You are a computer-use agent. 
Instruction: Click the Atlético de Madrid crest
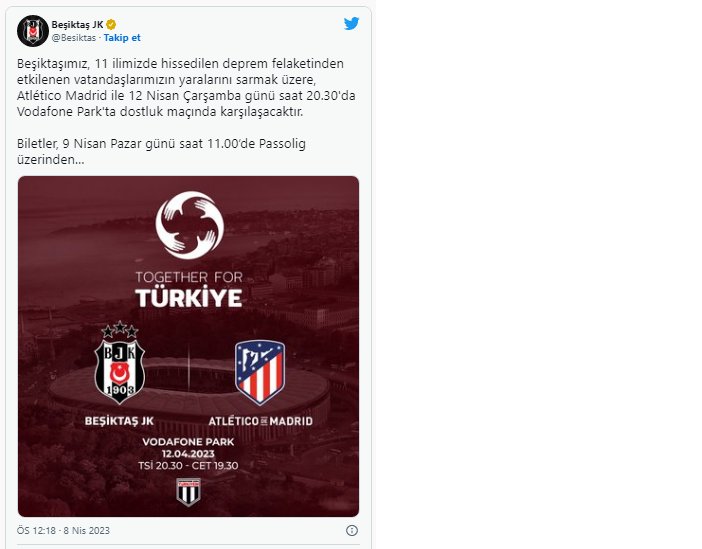tap(260, 372)
